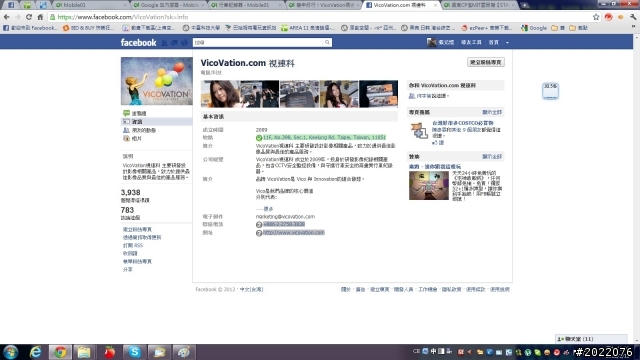Open the last bookmark folder in bookmarks bar
The height and width of the screenshot is (360, 640).
[578, 28]
